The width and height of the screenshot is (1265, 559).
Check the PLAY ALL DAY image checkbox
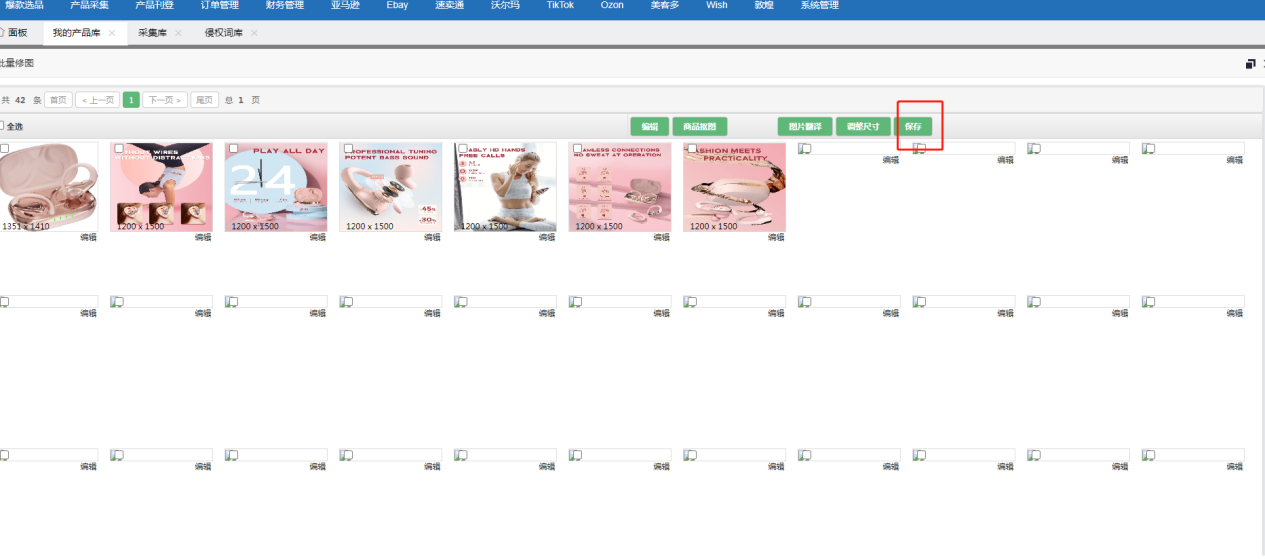(233, 148)
